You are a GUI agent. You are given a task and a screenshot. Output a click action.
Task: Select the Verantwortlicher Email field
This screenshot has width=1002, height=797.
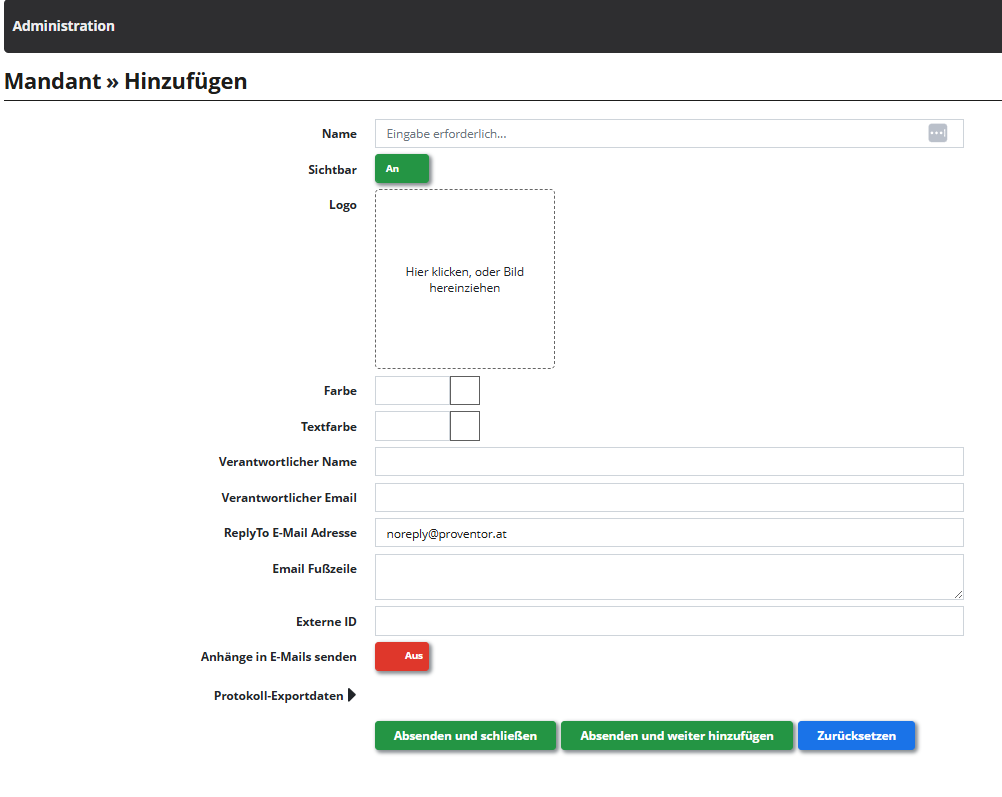pos(669,497)
